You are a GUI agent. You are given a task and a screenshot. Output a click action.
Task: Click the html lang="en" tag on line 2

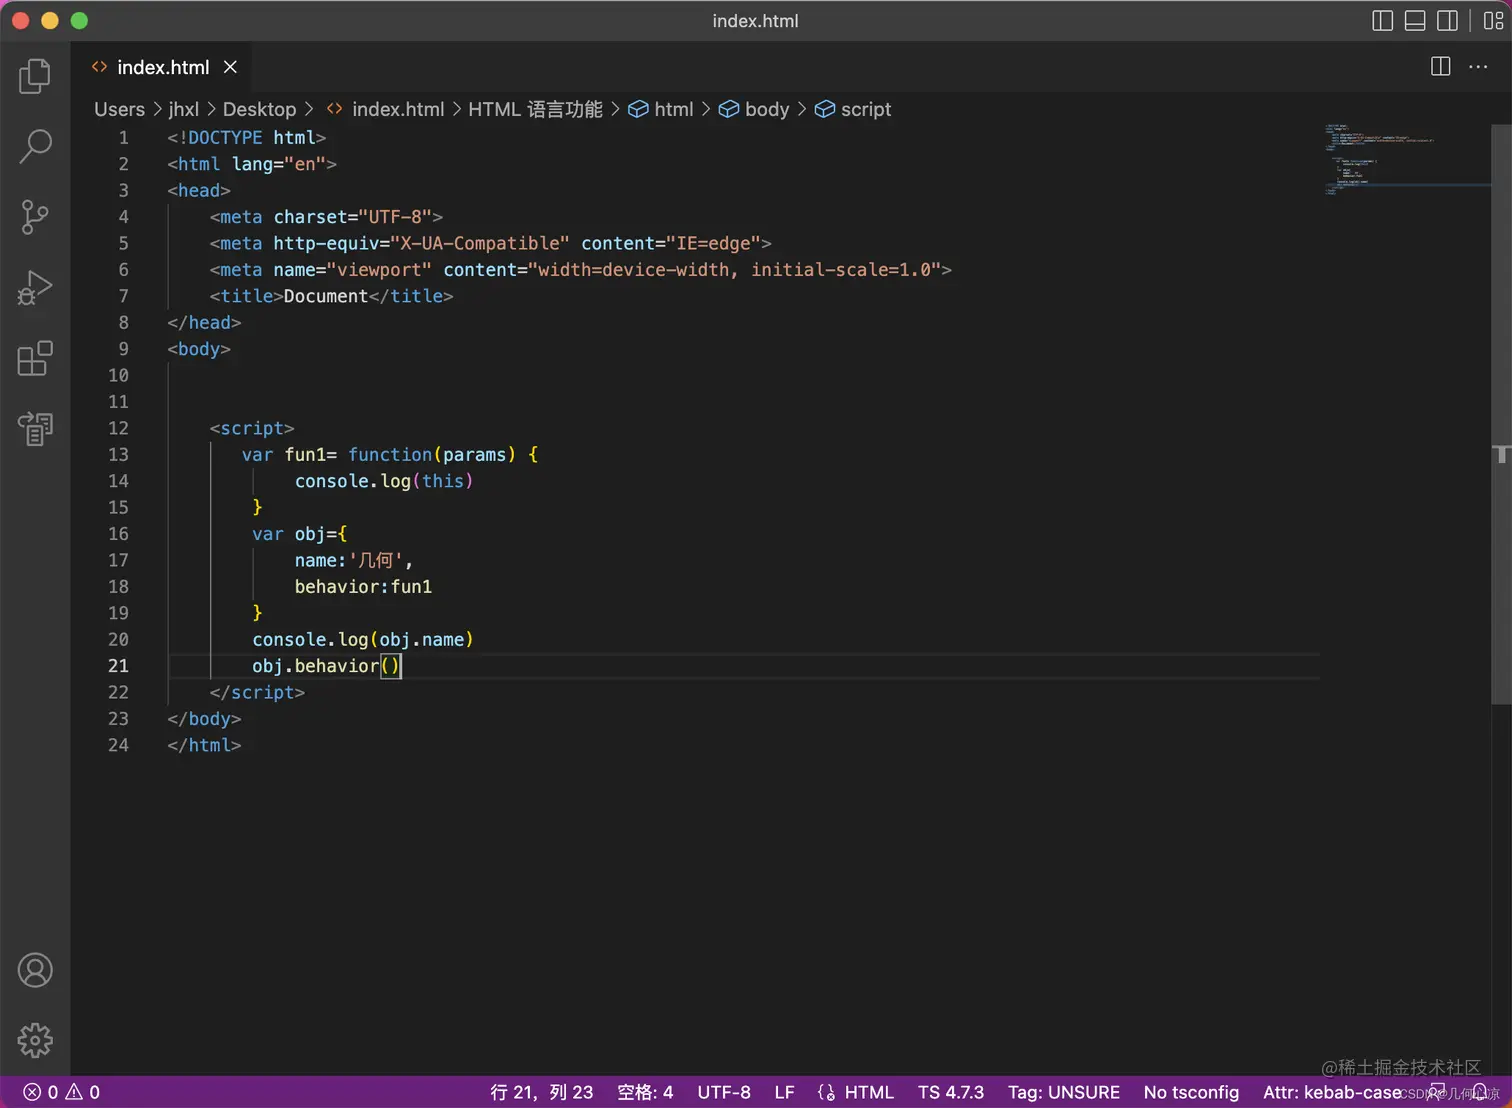(x=252, y=164)
